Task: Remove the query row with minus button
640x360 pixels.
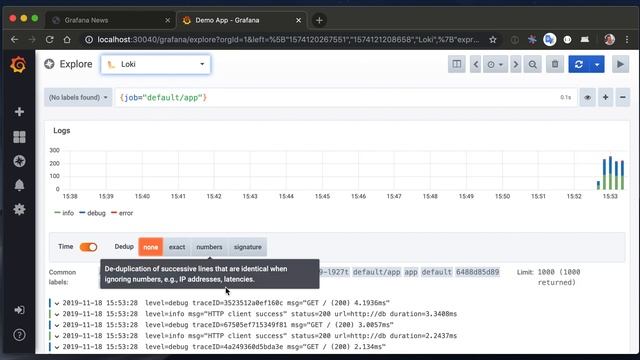Action: 622,98
